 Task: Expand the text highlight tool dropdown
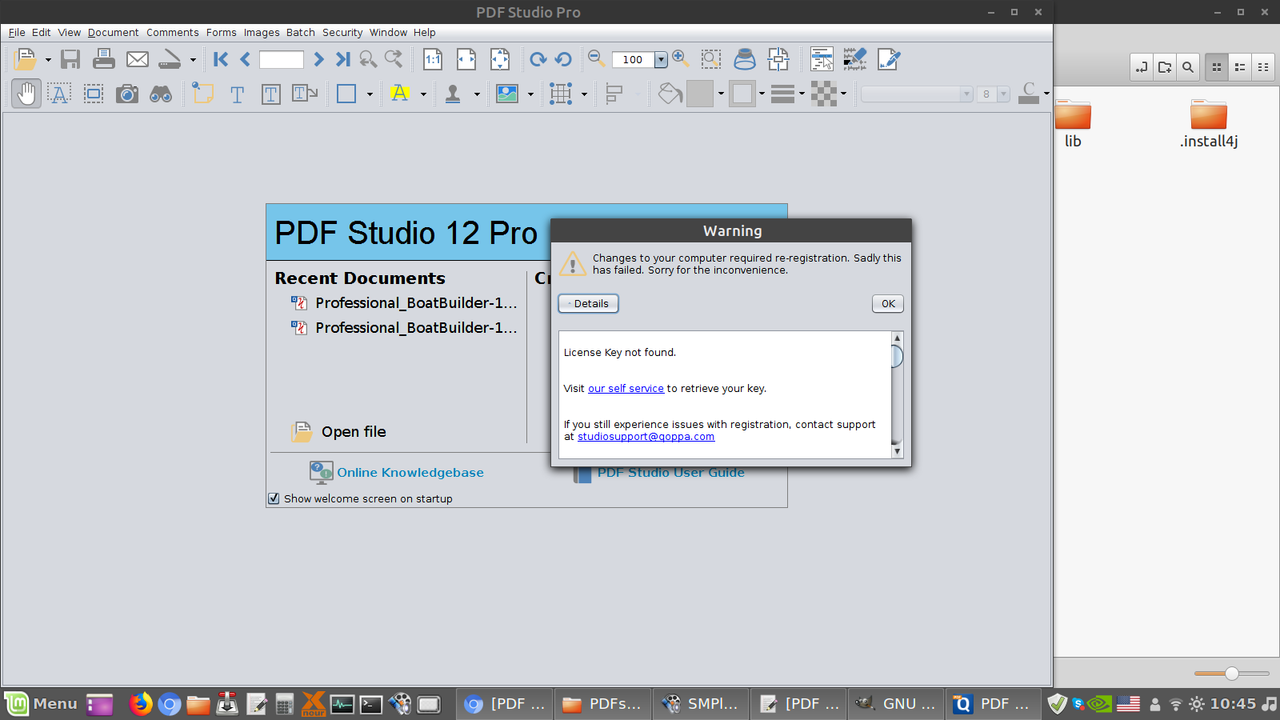423,94
